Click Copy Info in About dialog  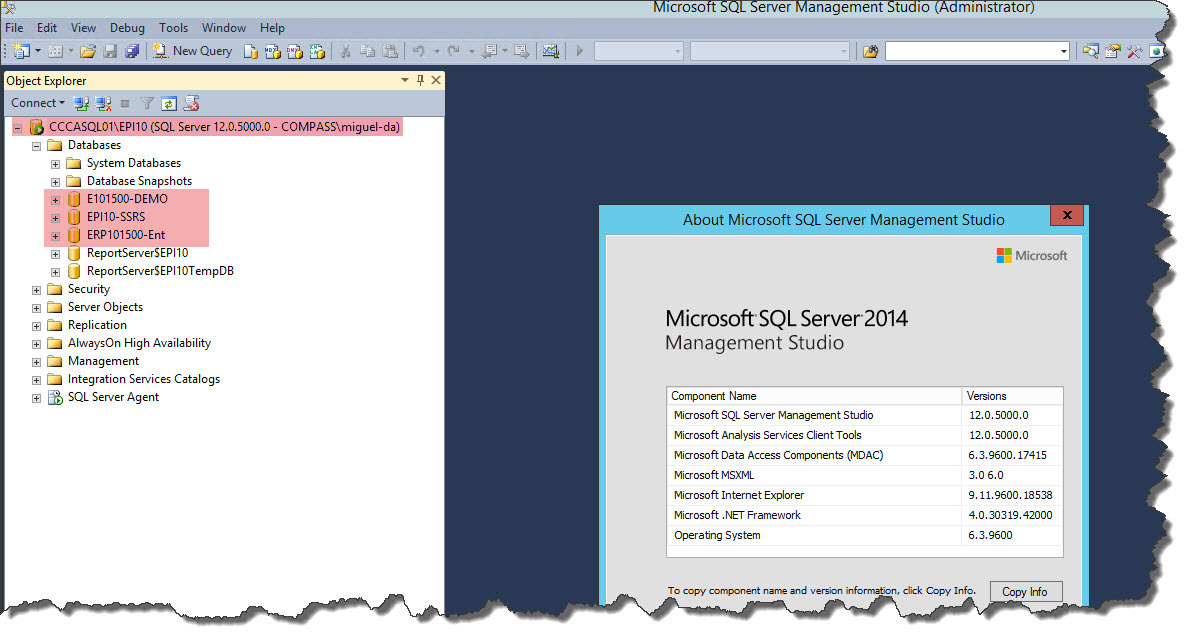(x=1026, y=592)
